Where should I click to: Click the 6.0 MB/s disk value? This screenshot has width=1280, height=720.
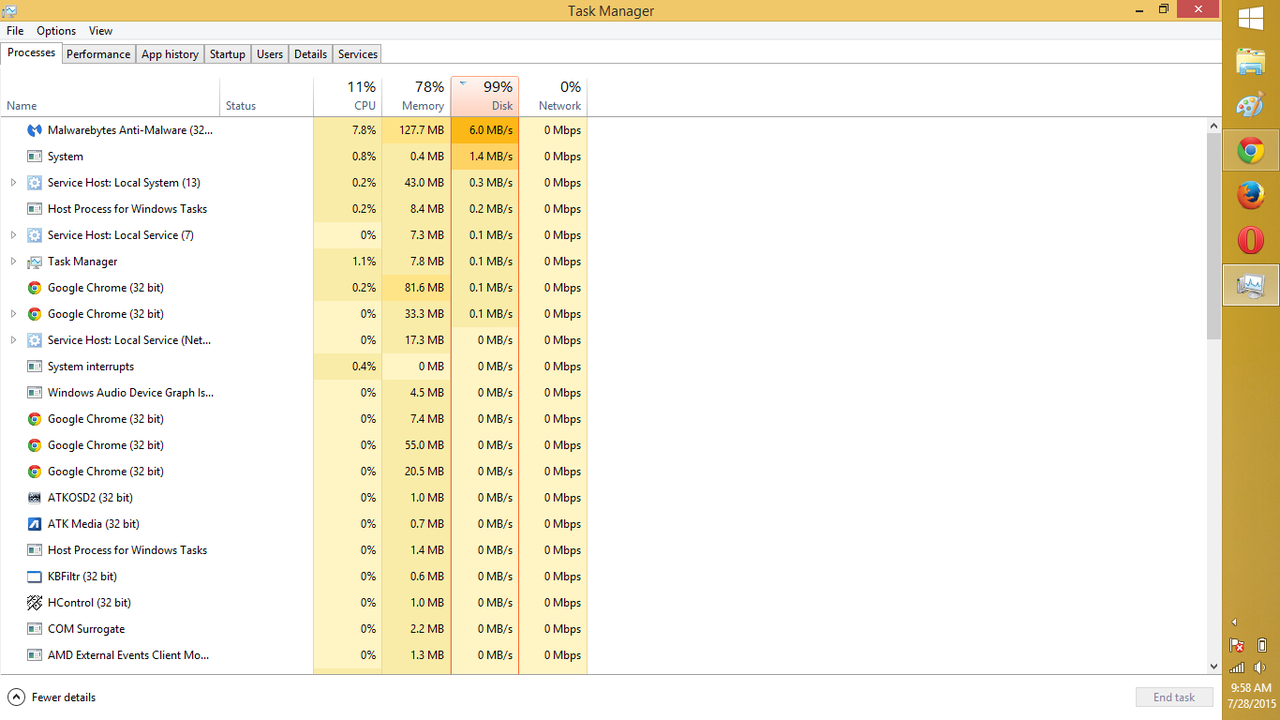click(x=491, y=130)
